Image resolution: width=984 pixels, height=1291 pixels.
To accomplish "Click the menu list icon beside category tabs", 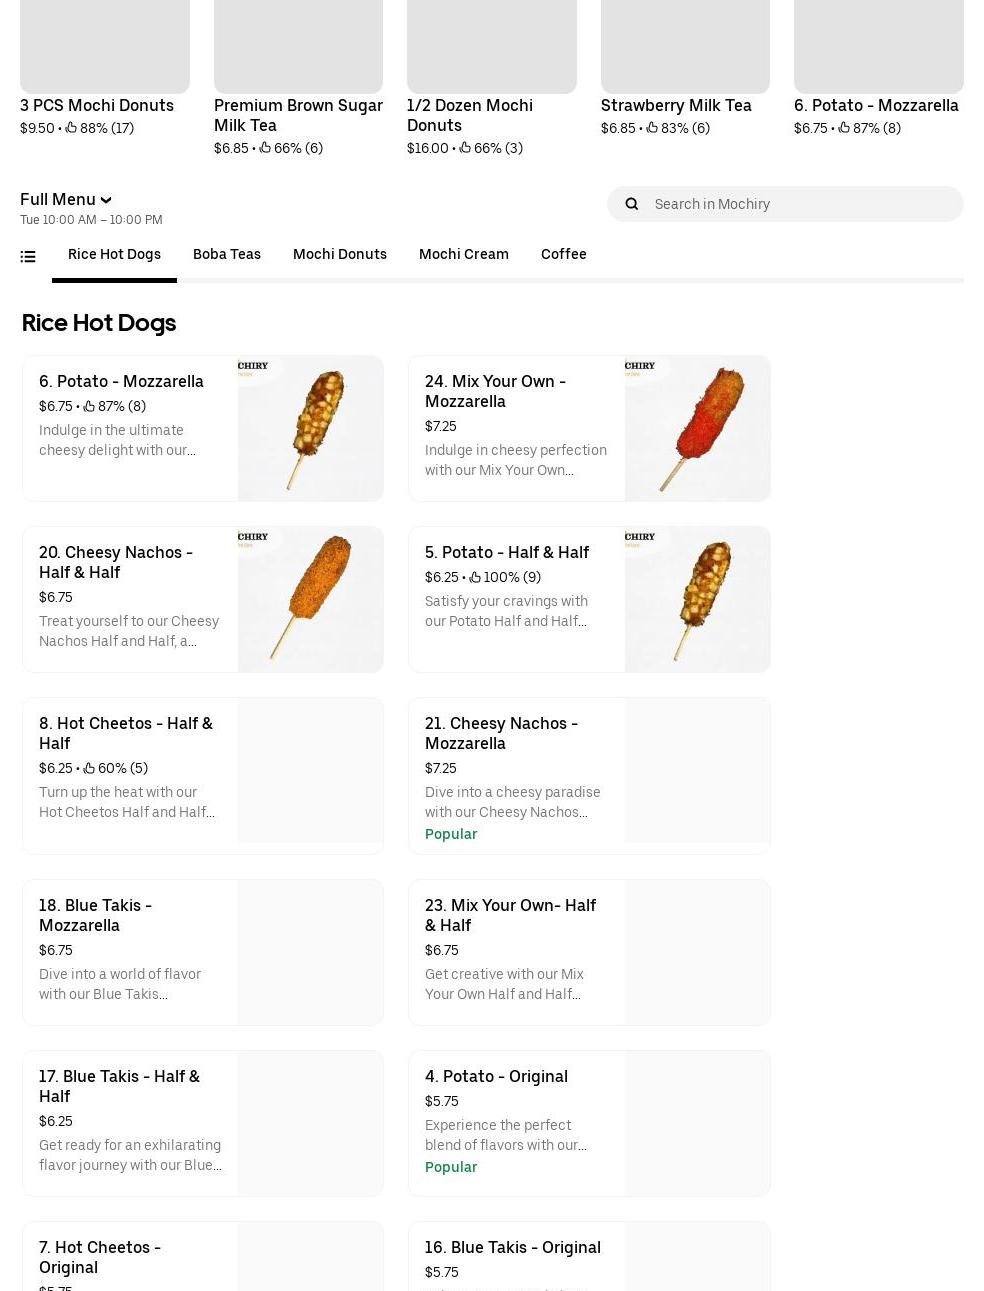I will pyautogui.click(x=28, y=257).
